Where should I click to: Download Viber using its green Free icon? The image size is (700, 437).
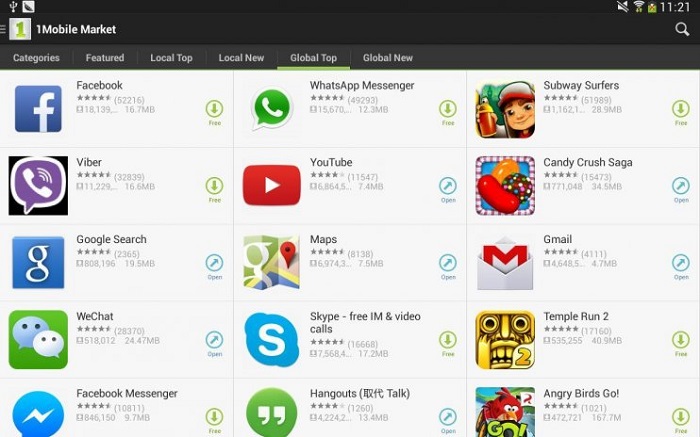click(x=214, y=186)
